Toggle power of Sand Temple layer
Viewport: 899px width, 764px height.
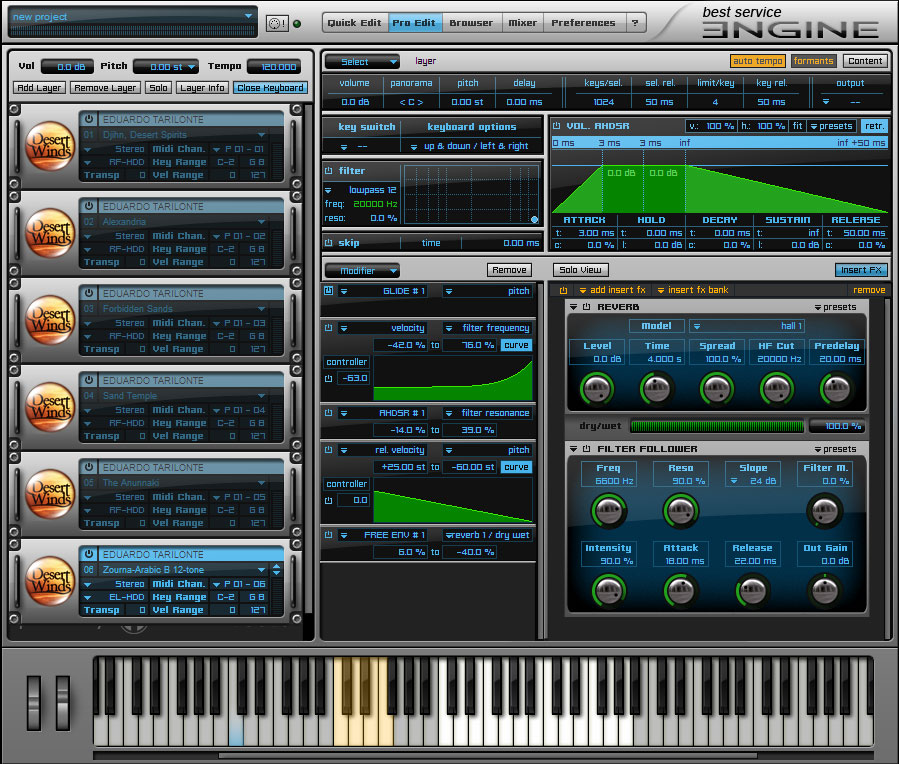click(x=89, y=380)
